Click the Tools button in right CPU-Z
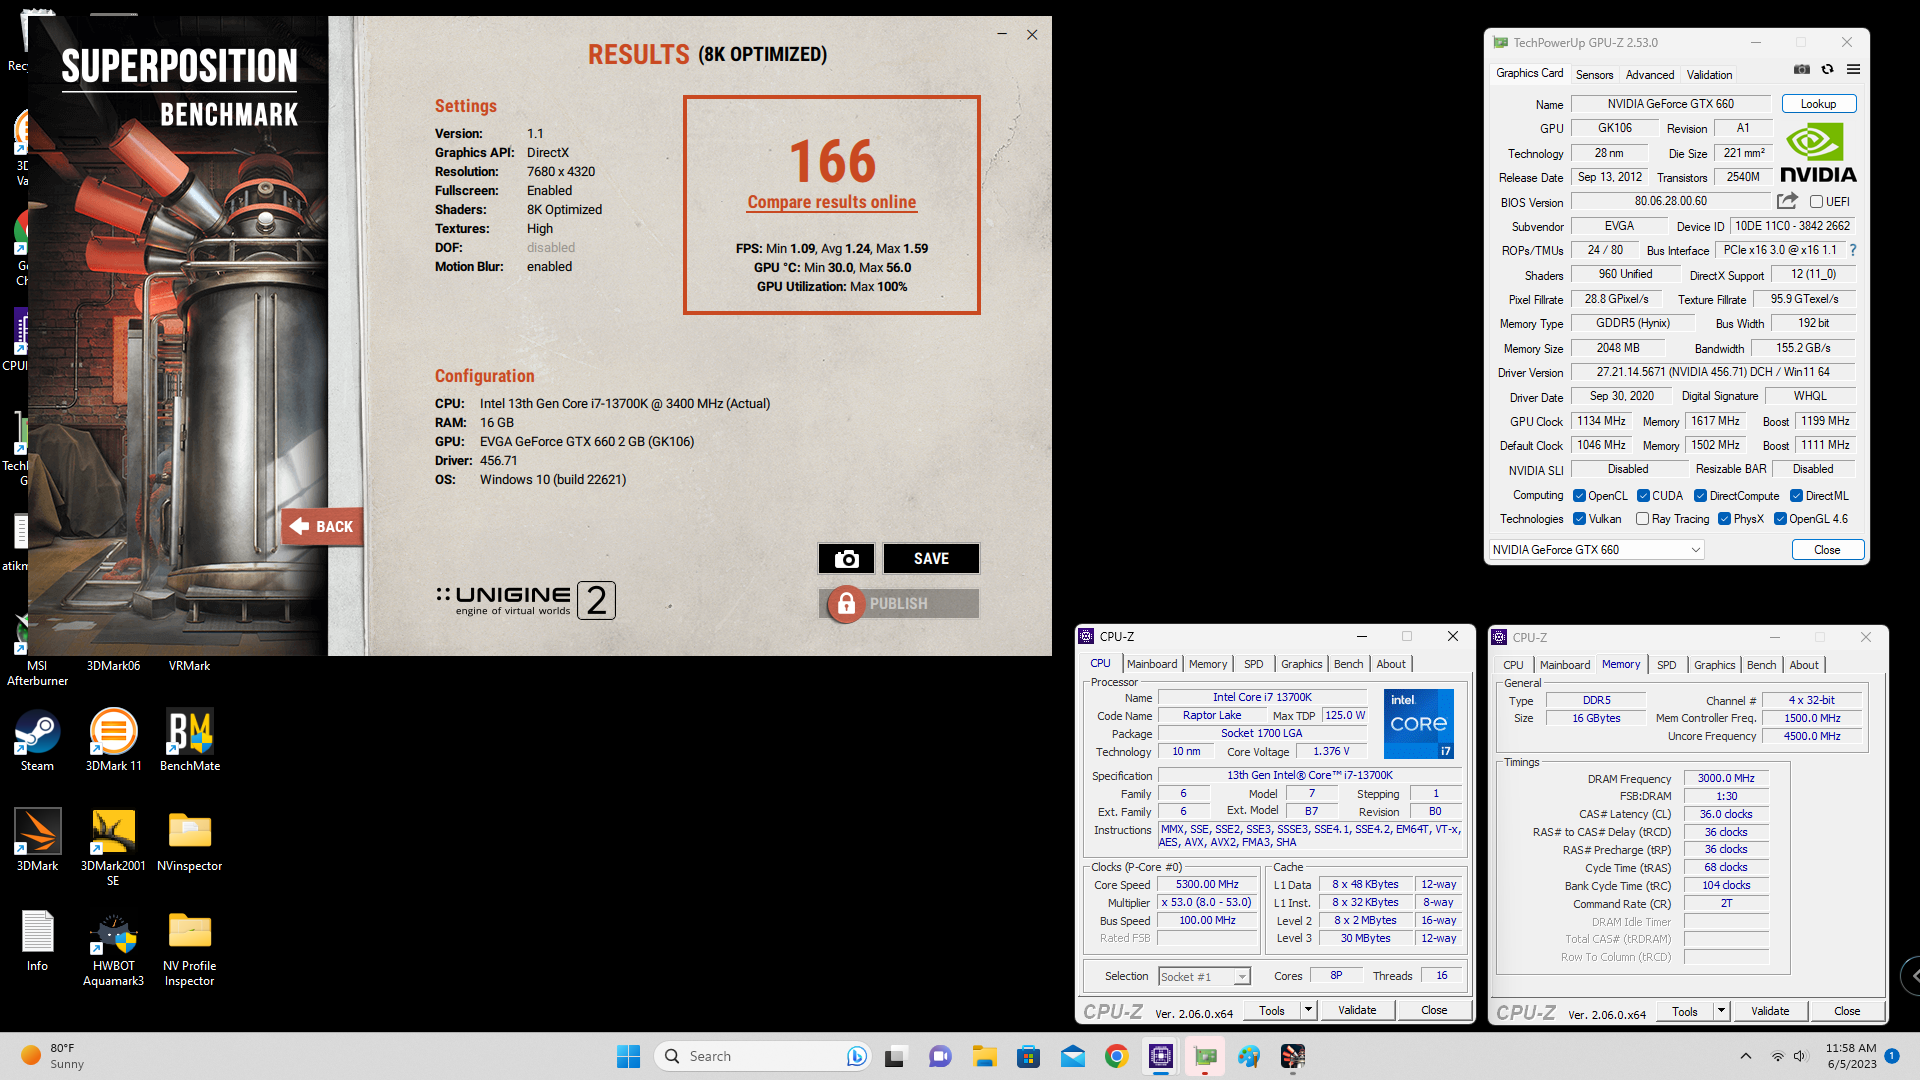 (x=1684, y=1011)
